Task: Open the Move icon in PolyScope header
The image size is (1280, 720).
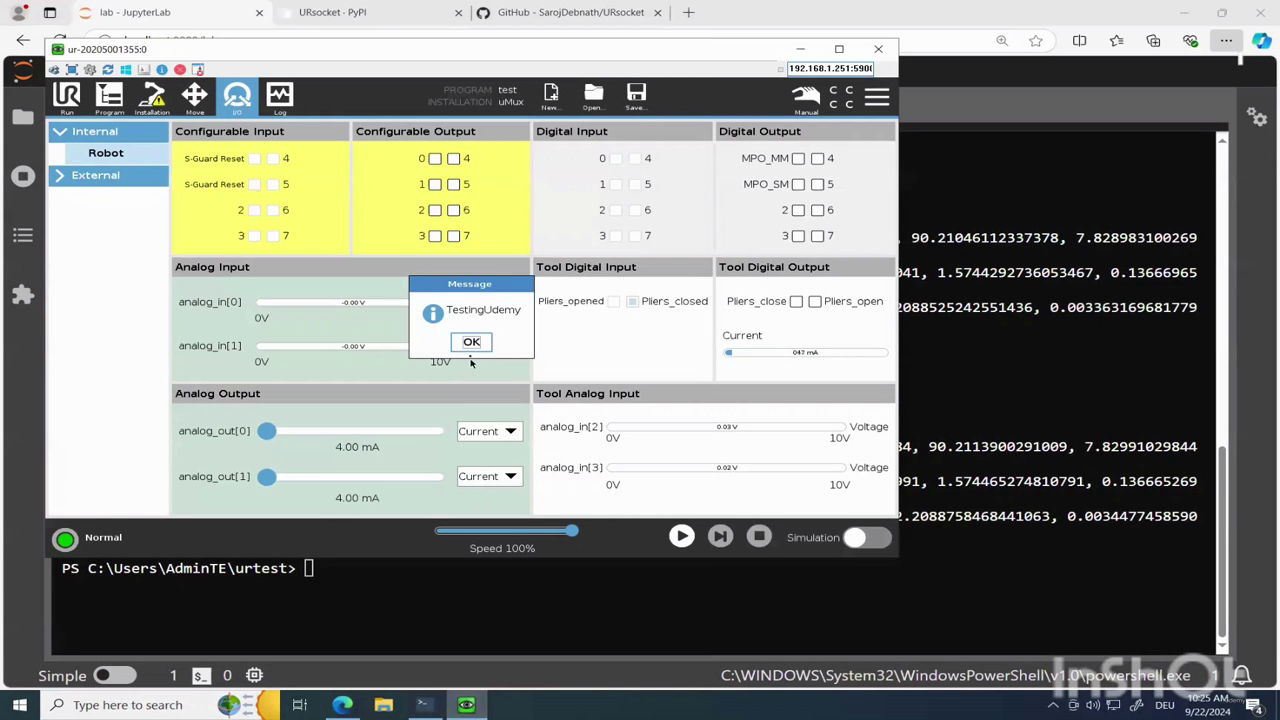Action: click(x=194, y=97)
